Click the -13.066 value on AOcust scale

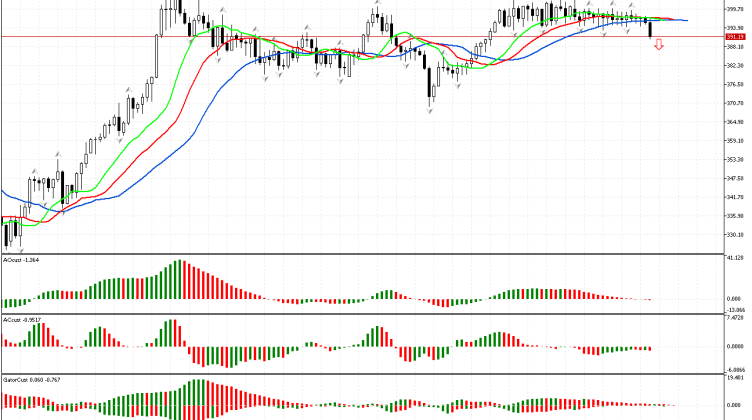[x=735, y=310]
